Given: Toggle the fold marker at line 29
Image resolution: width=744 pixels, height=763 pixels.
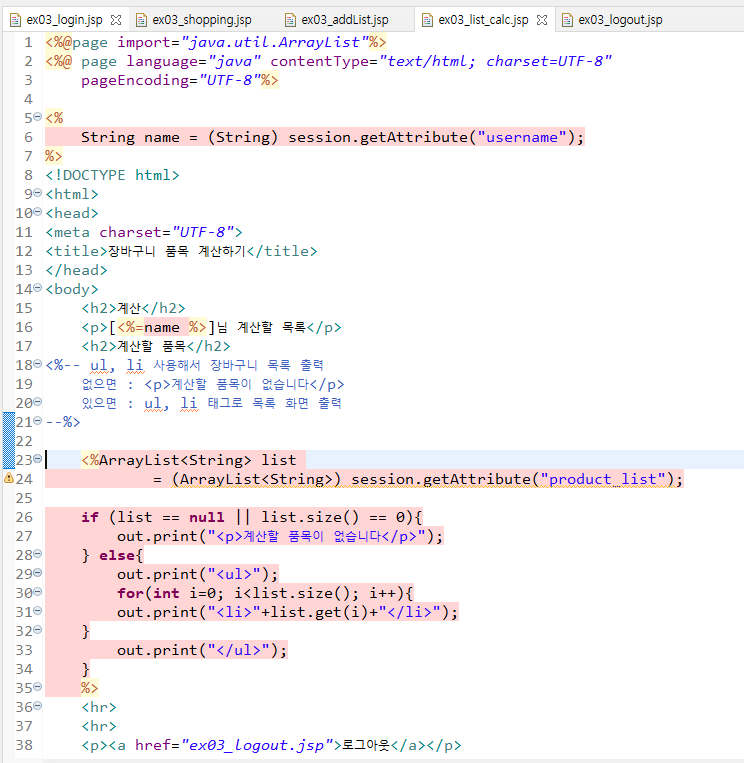Looking at the screenshot, I should (37, 573).
